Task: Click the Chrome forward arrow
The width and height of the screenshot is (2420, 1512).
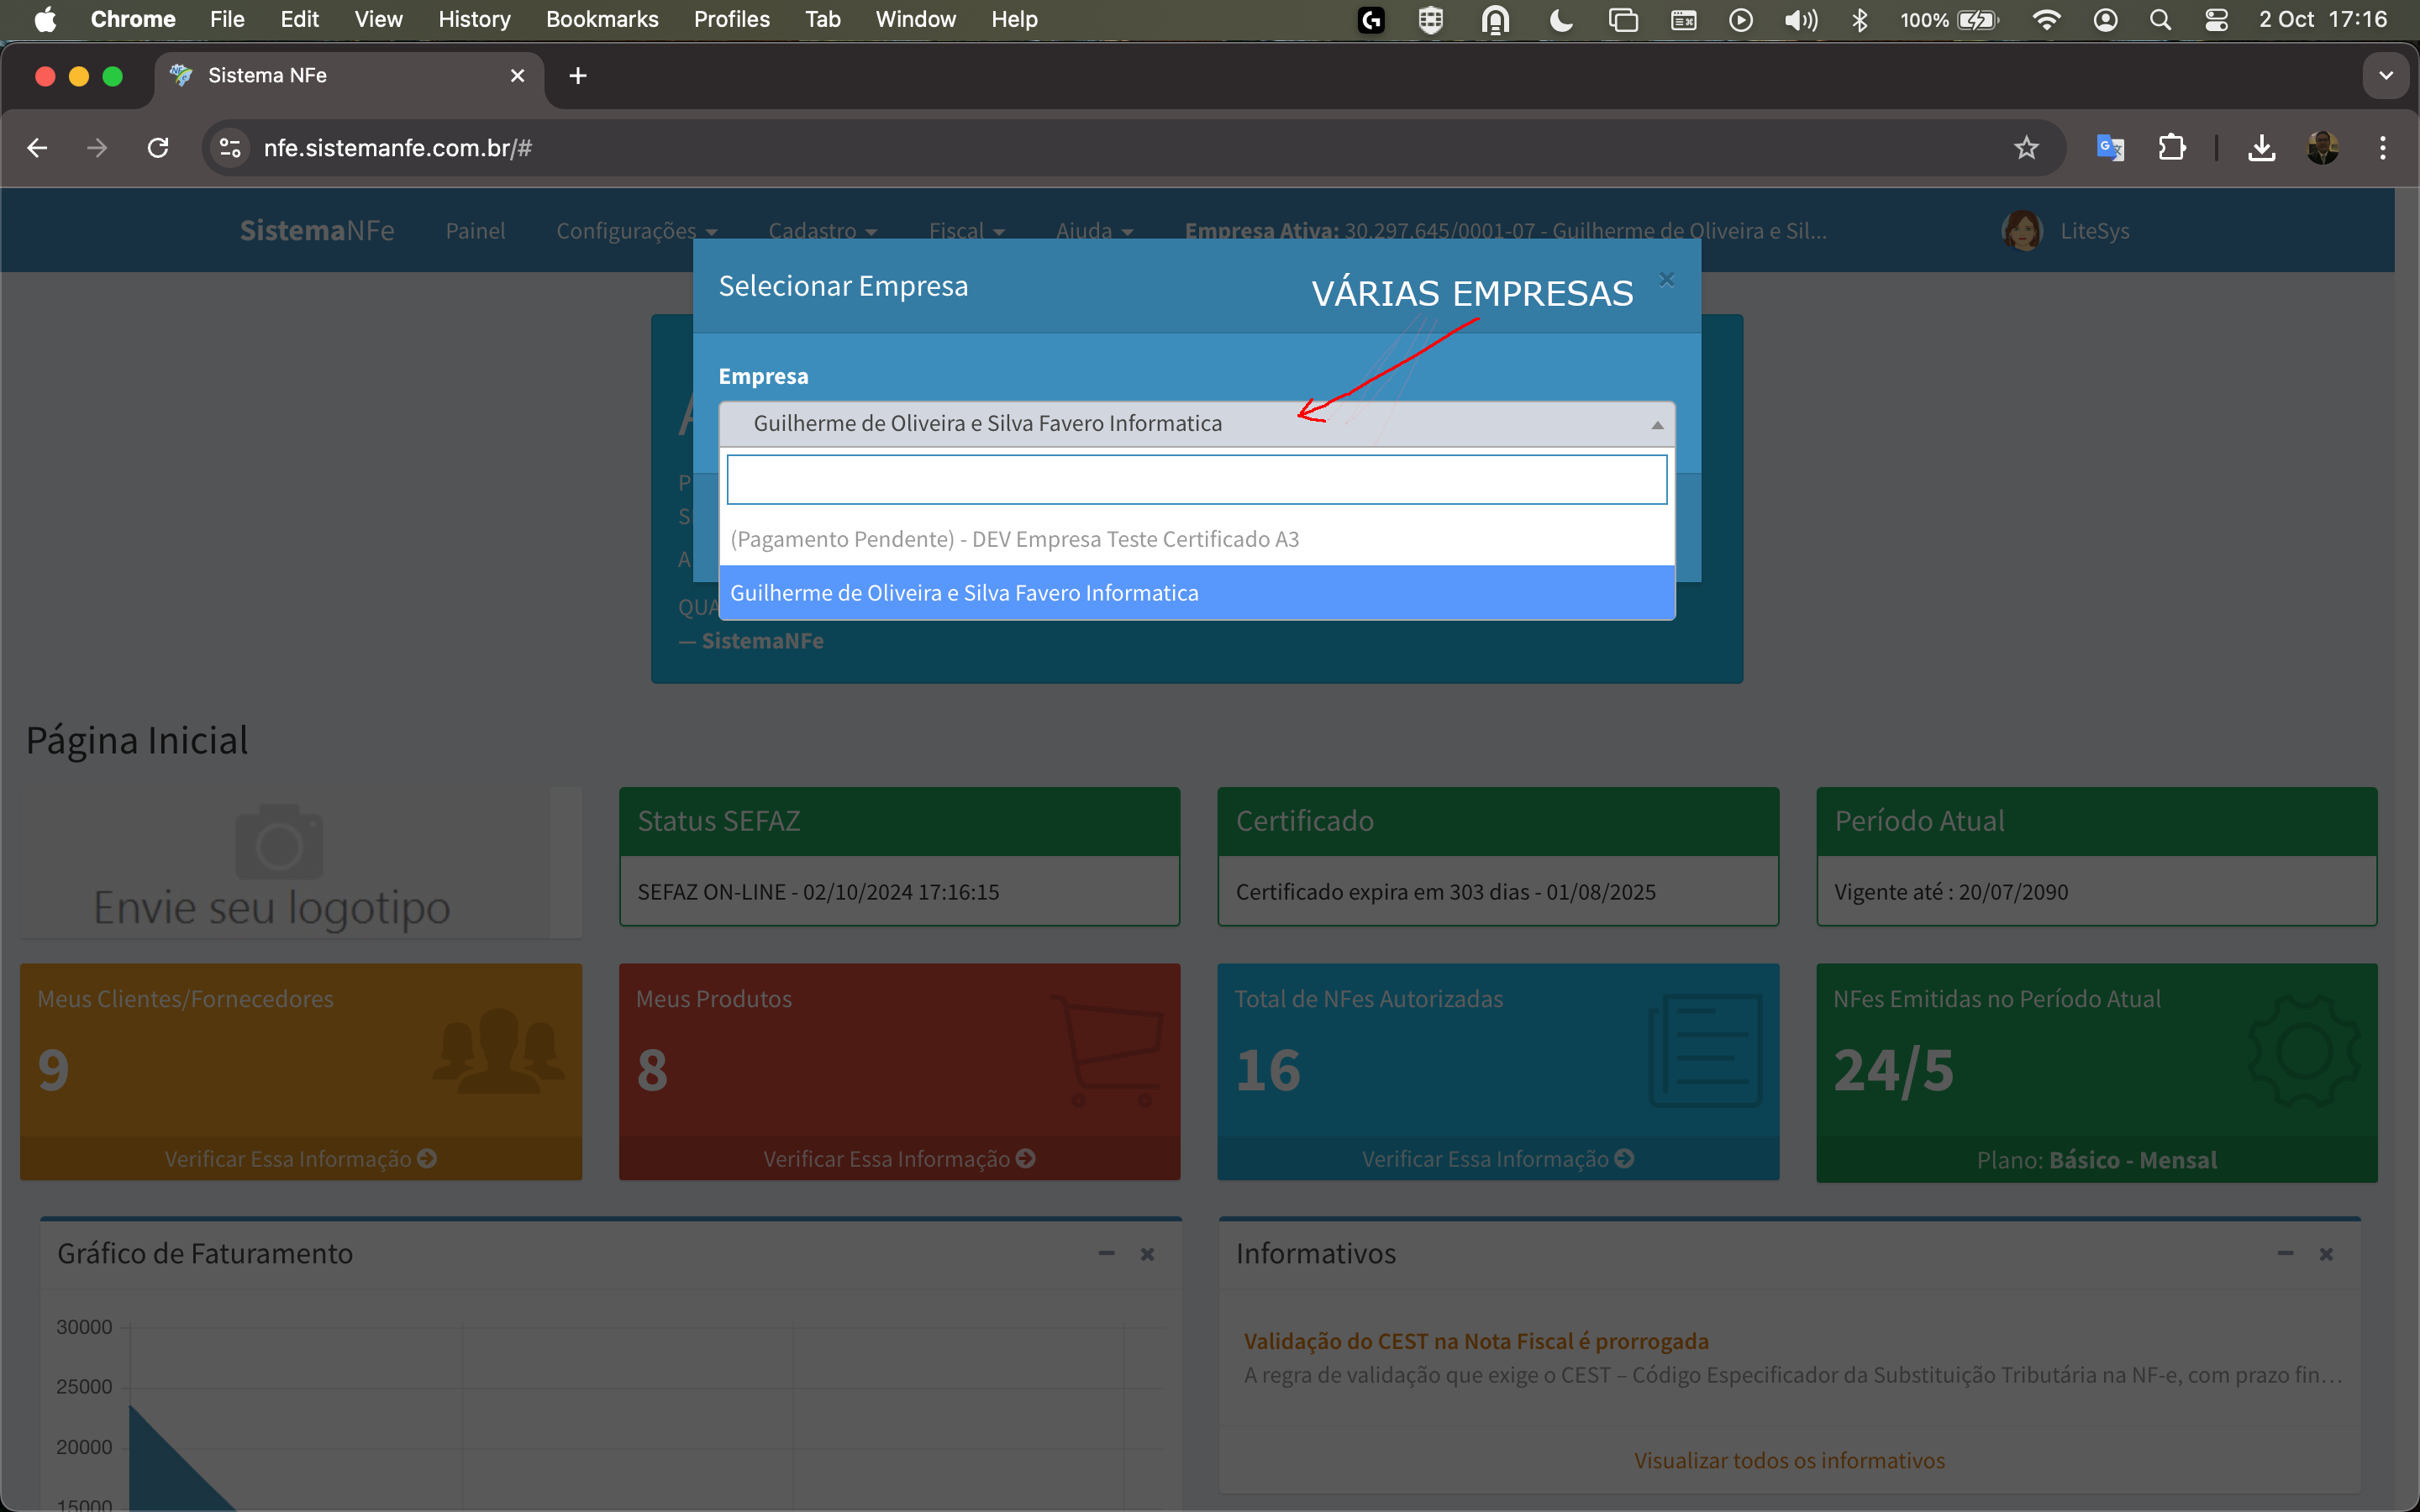Action: coord(97,148)
